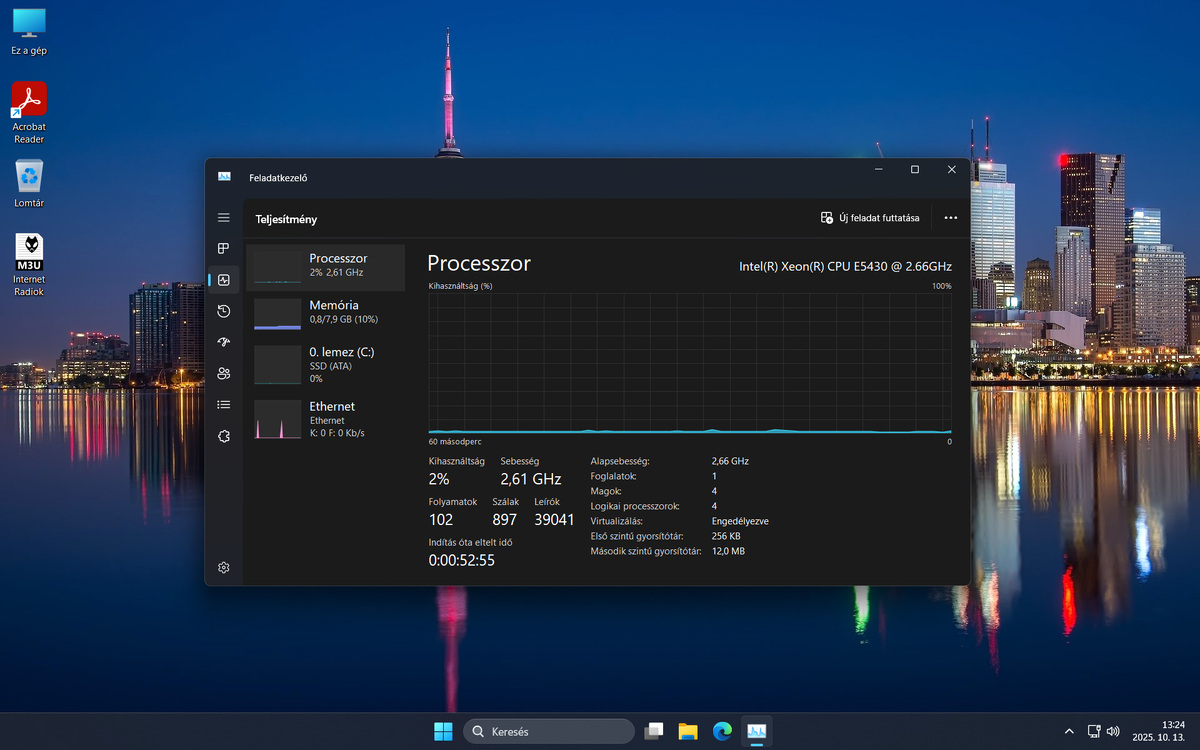Expand the hidden system tray icons chevron
The width and height of the screenshot is (1200, 750).
pos(1069,731)
